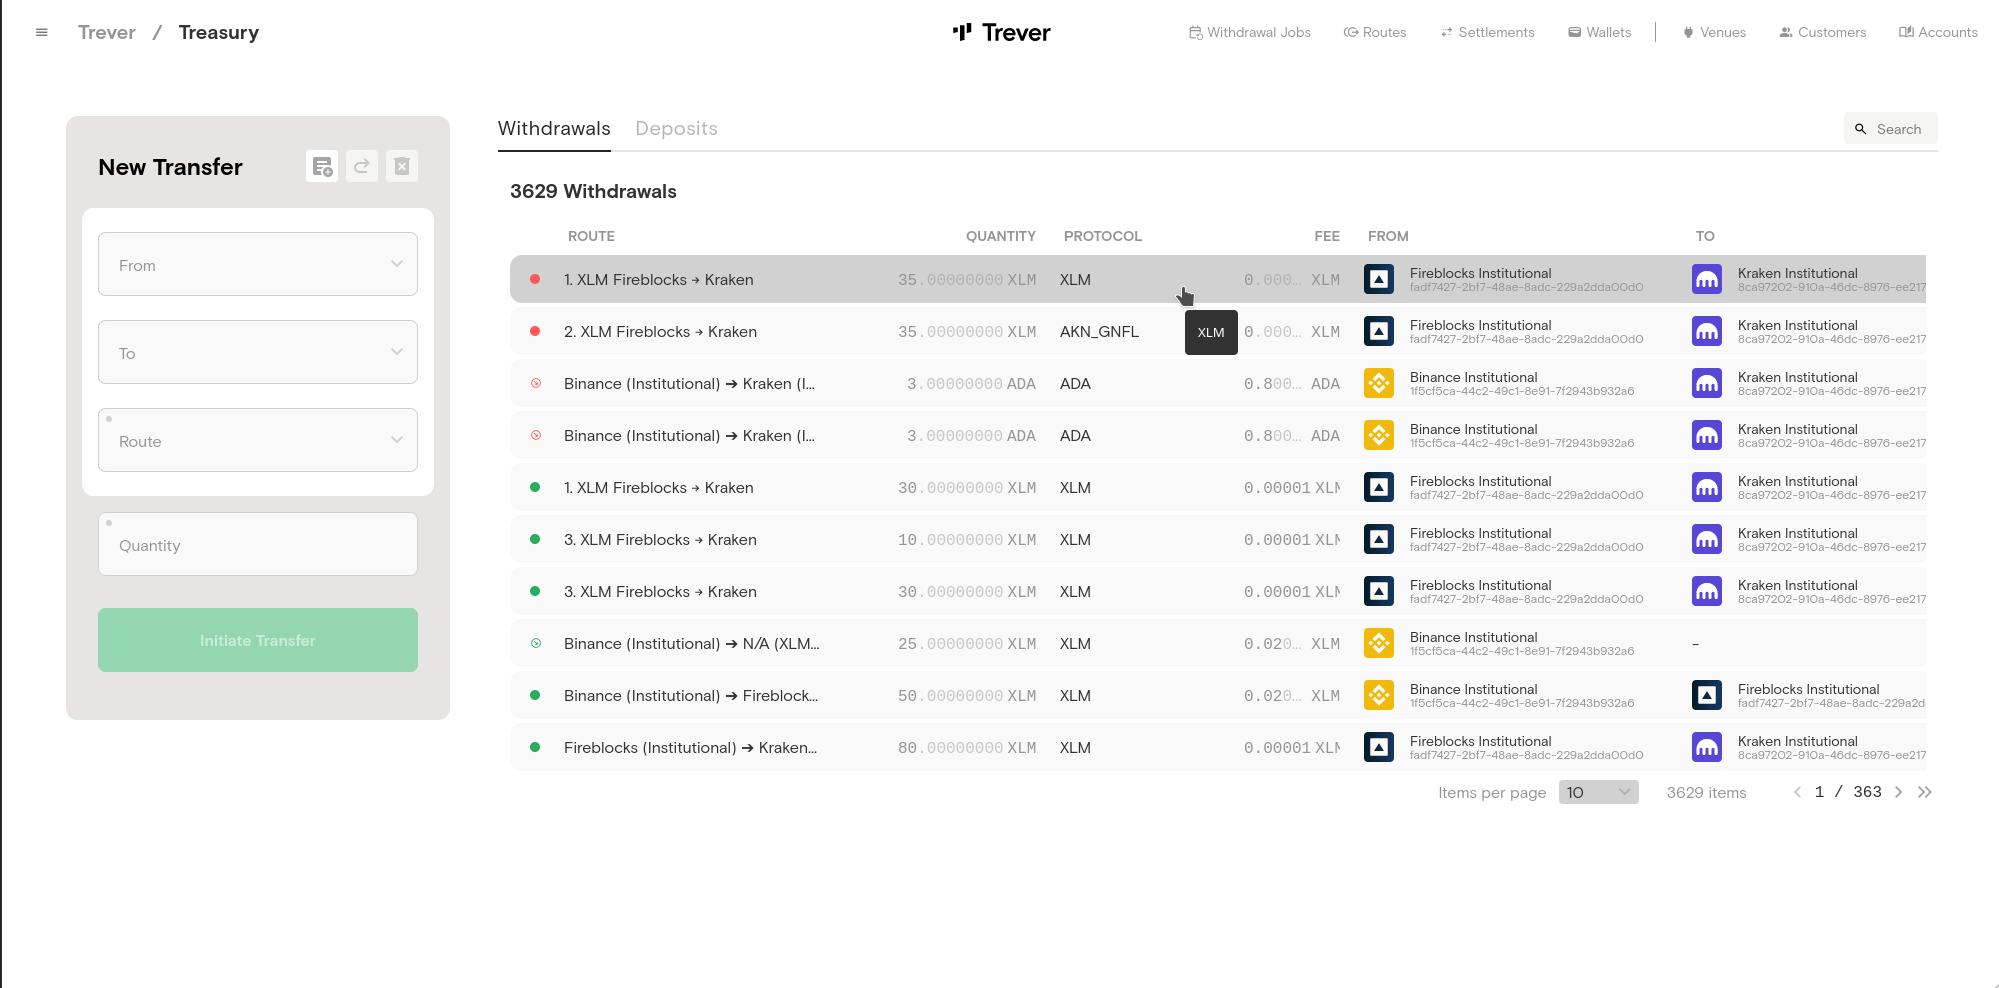1999x988 pixels.
Task: Expand the From dropdown
Action: [258, 264]
